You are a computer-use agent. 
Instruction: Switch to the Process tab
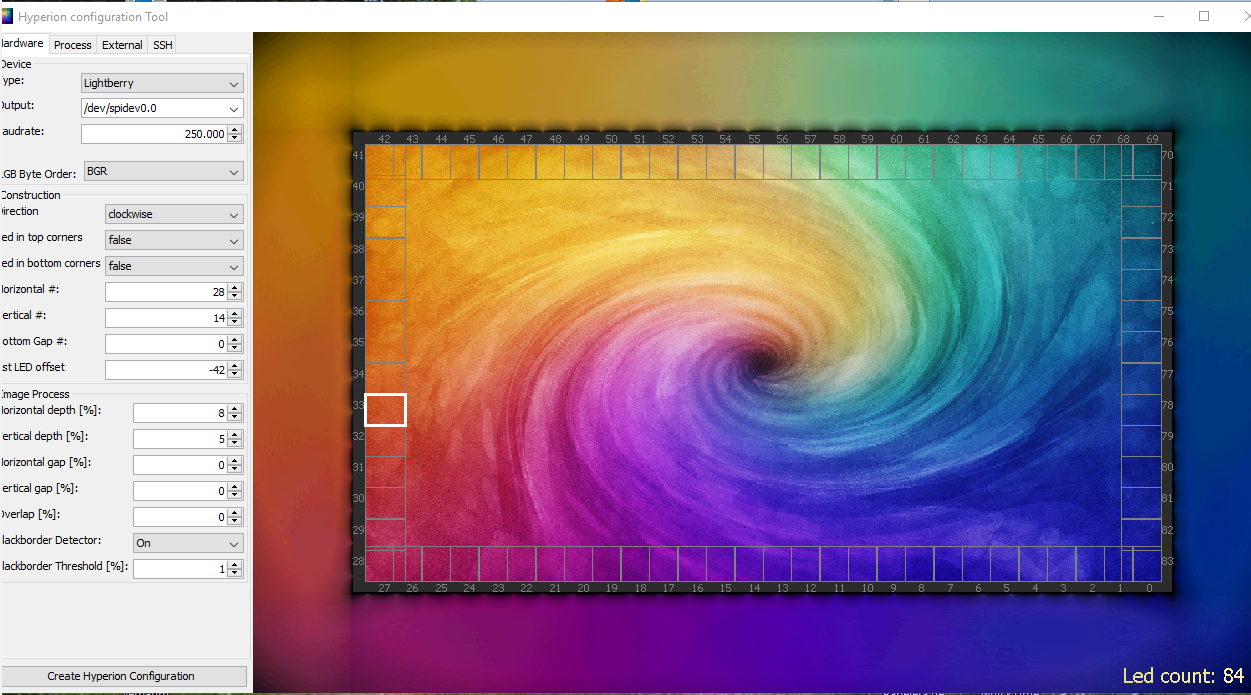tap(72, 45)
